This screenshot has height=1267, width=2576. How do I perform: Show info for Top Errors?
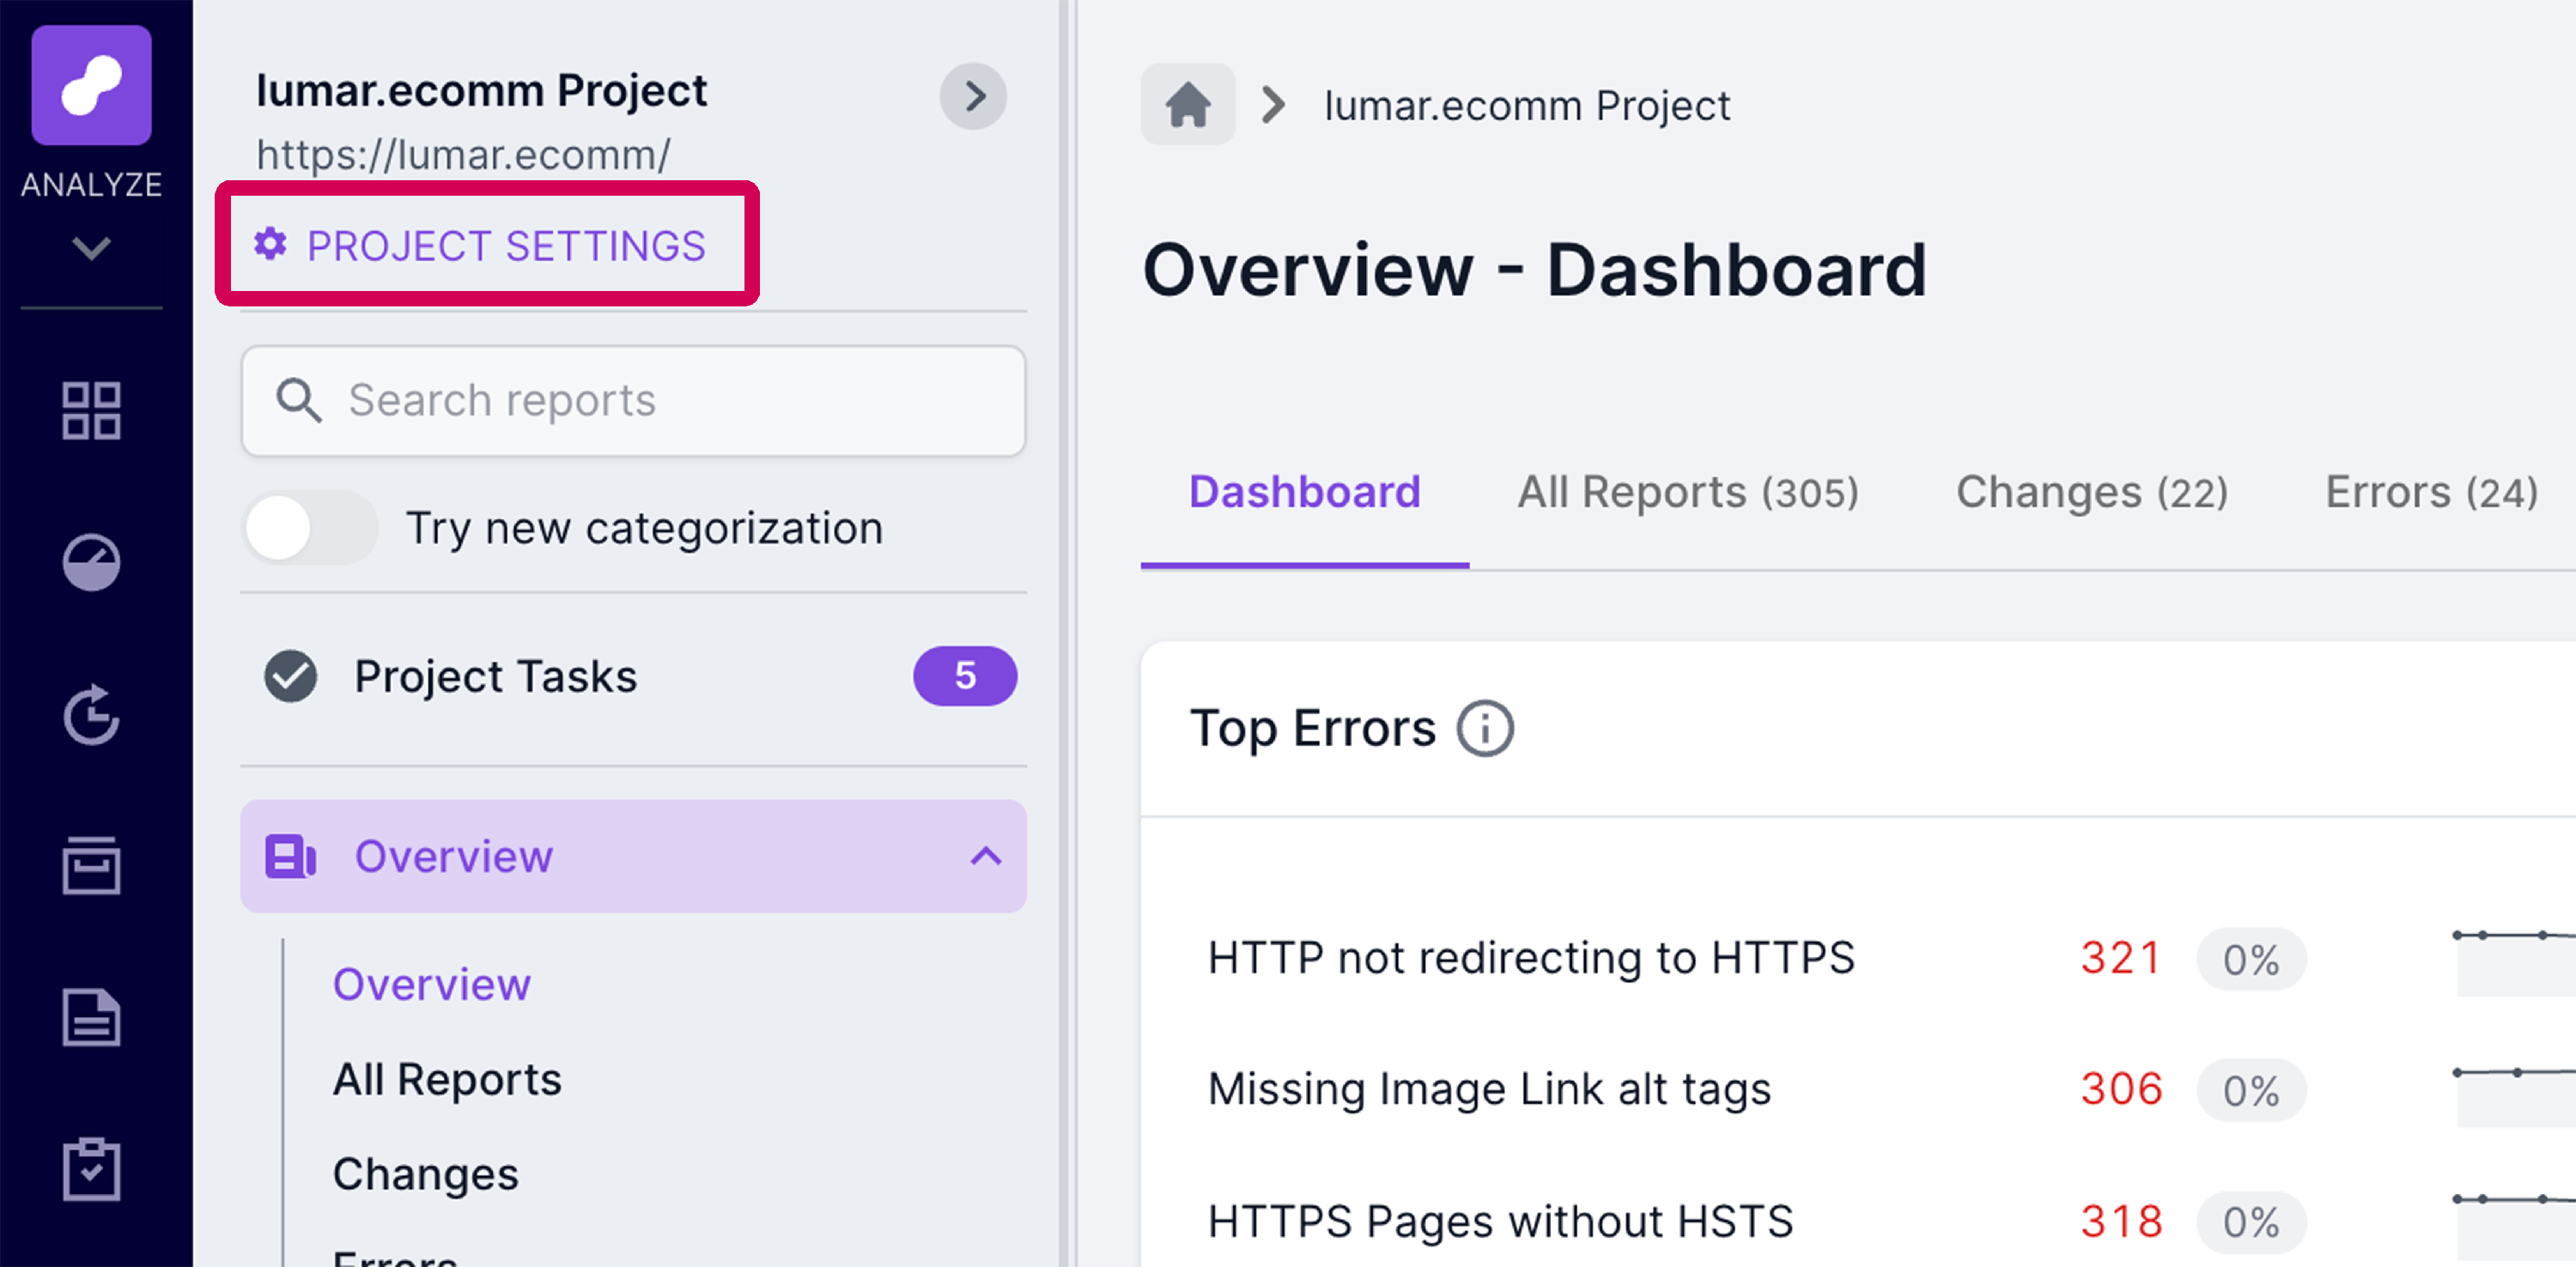pos(1484,728)
